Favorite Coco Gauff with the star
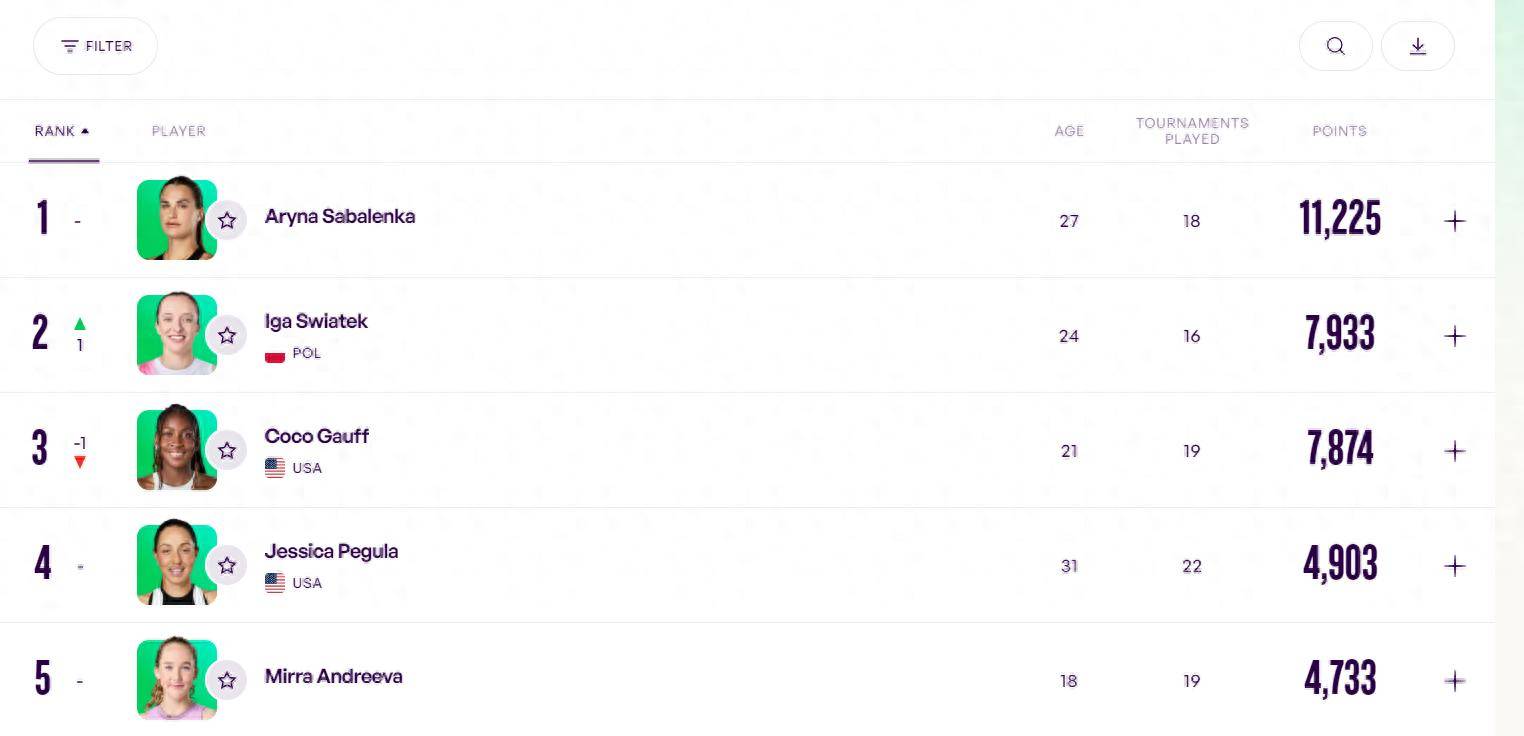Screen dimensions: 1524x736 (x=227, y=450)
